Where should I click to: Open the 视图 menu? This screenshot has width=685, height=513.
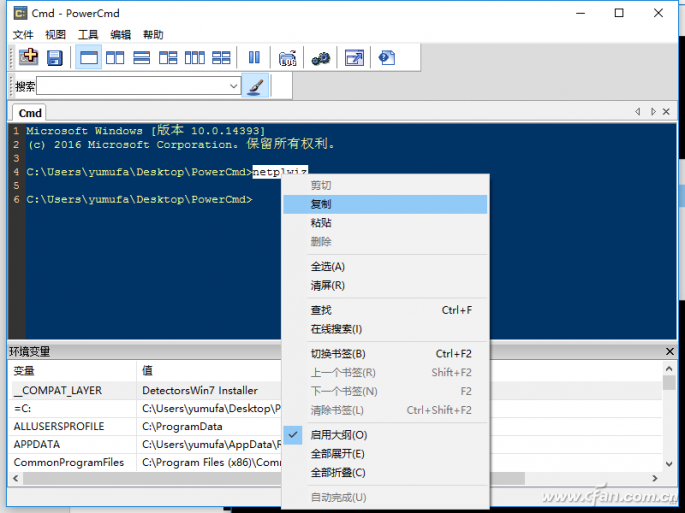[55, 35]
